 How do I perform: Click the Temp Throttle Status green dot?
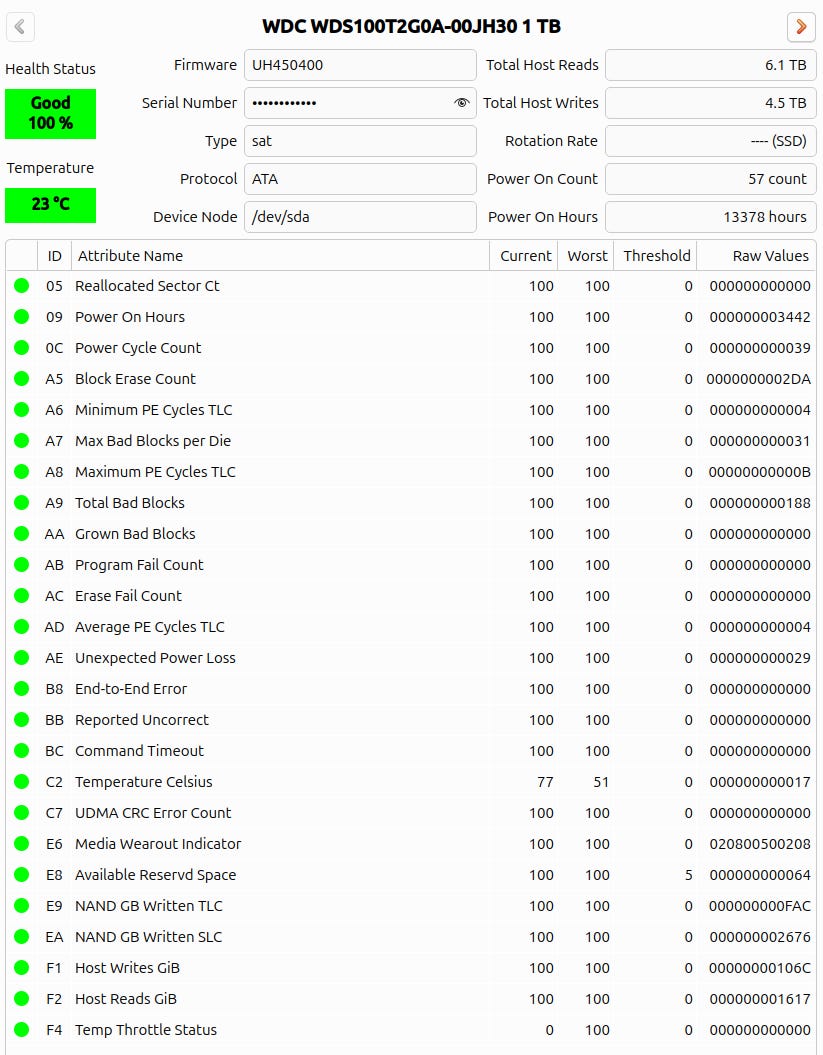pyautogui.click(x=22, y=1030)
